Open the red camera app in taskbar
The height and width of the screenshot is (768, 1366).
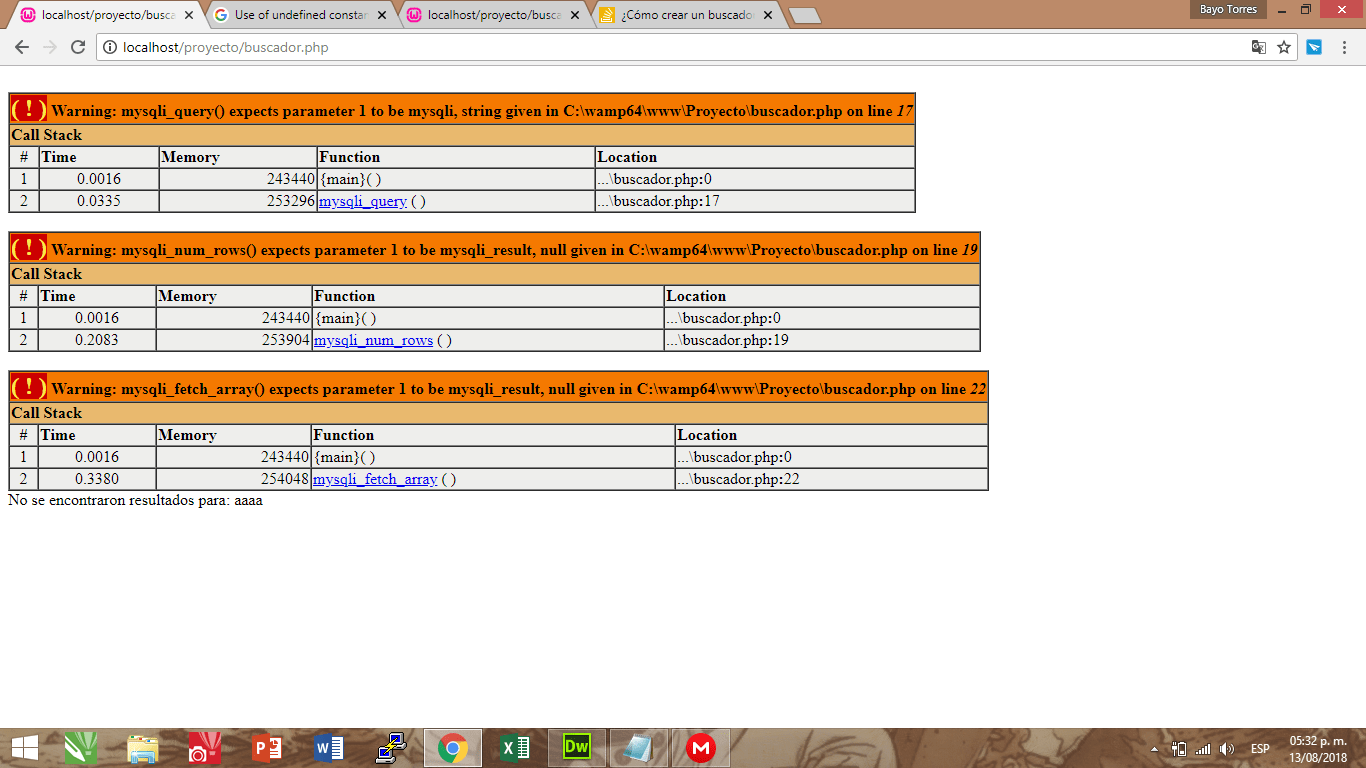[x=204, y=748]
